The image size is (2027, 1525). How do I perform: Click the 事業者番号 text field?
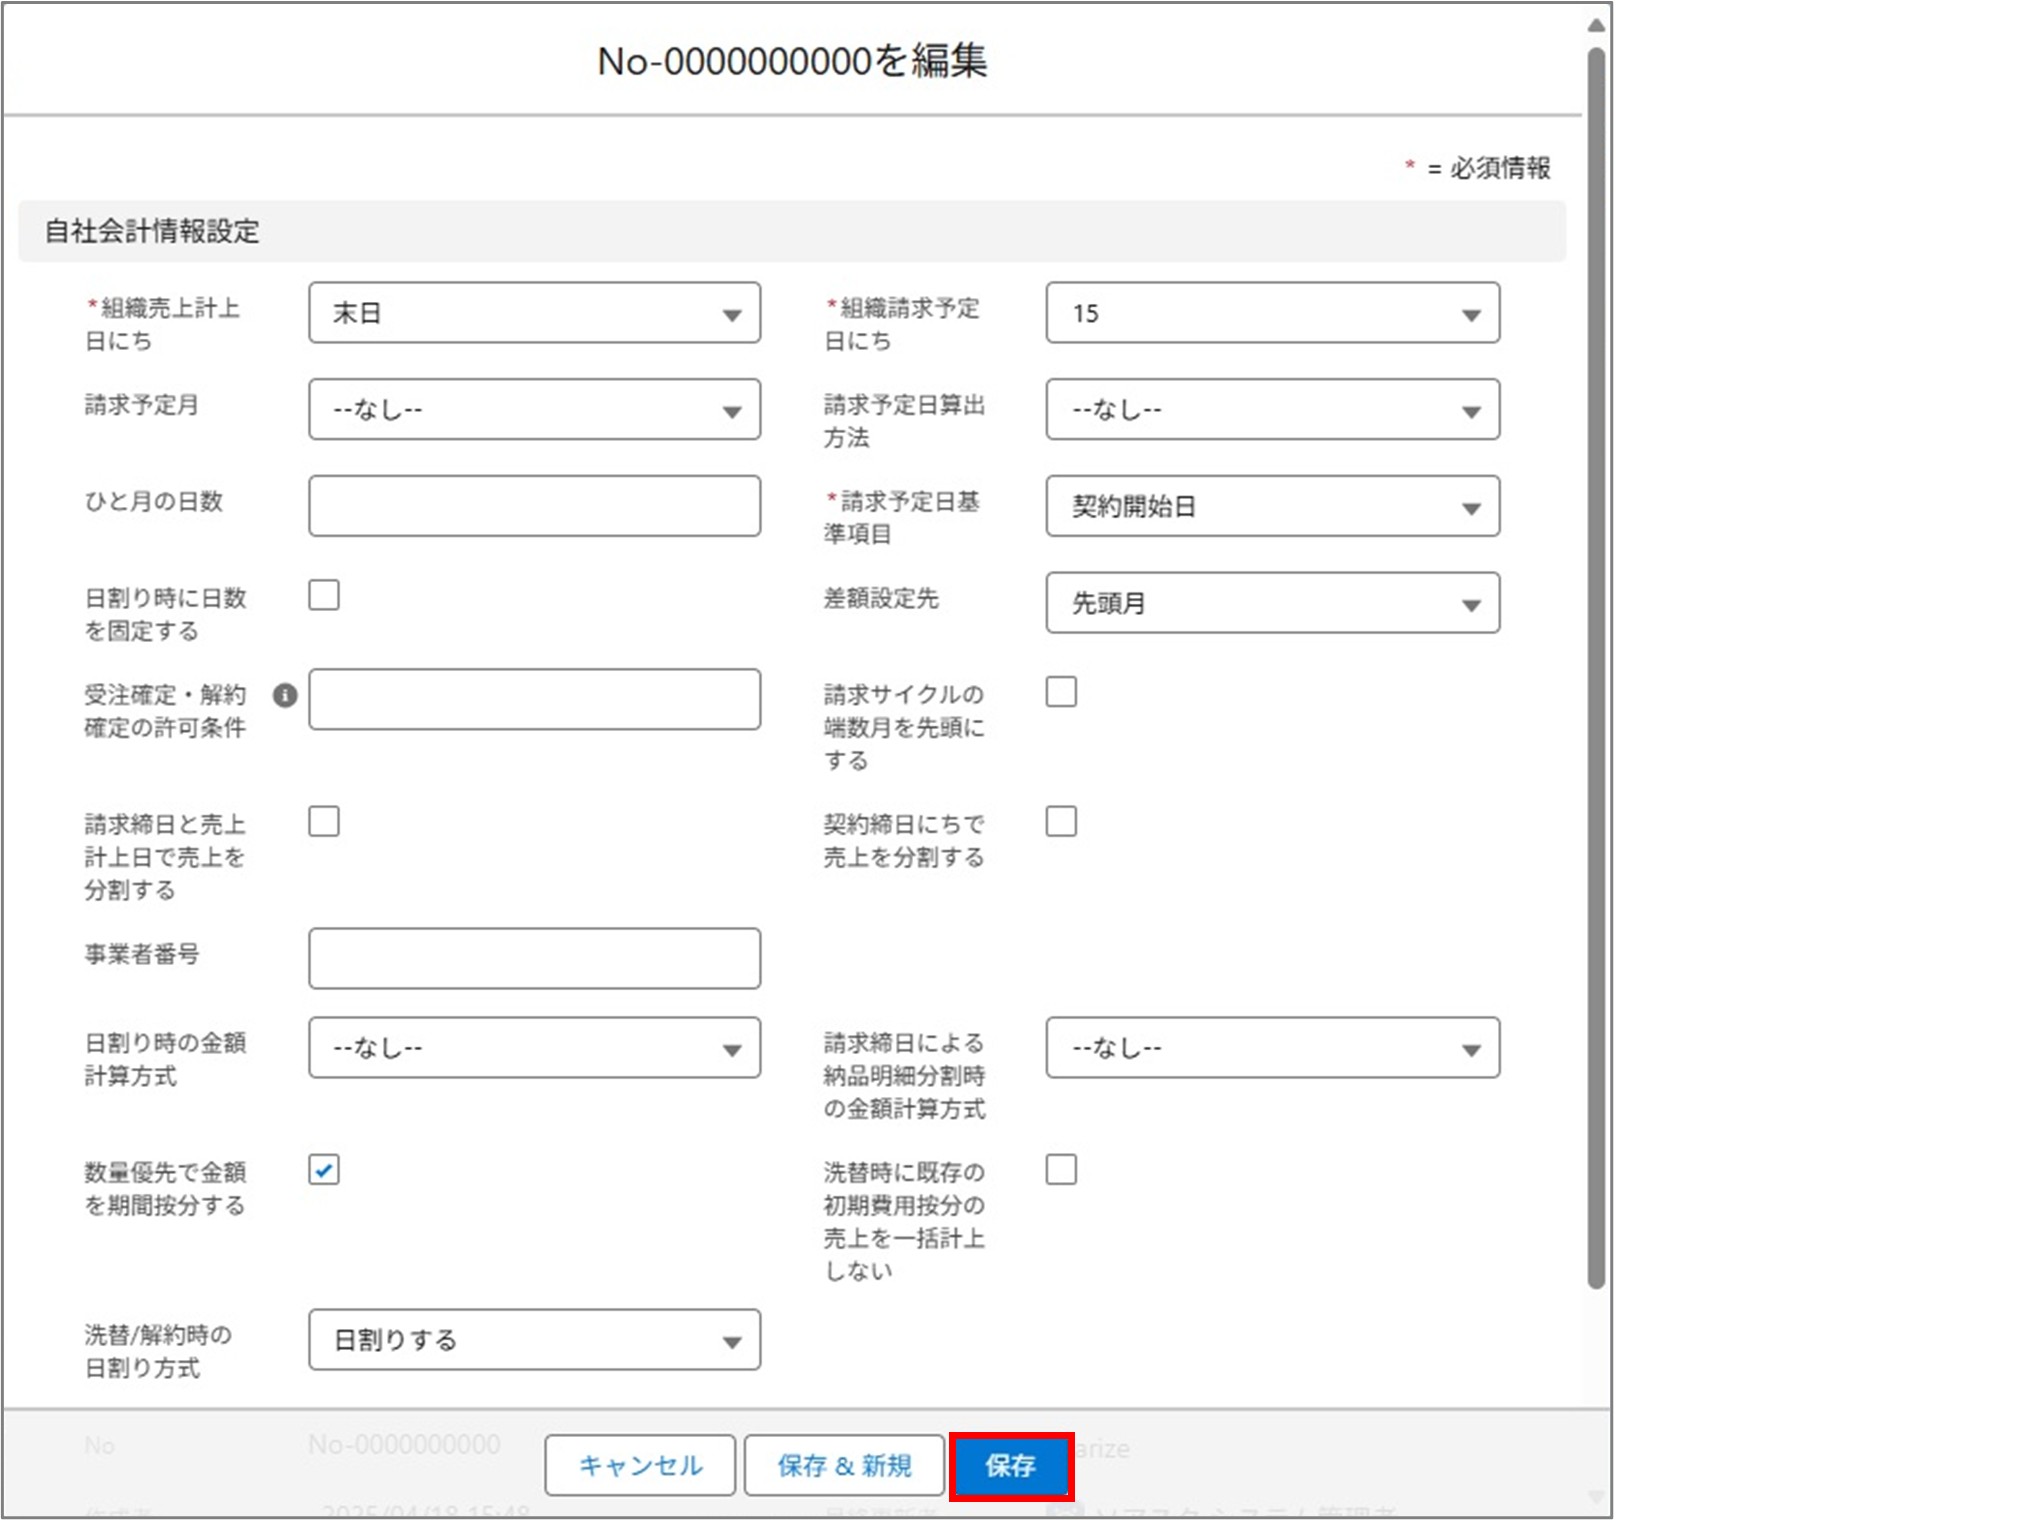[535, 957]
